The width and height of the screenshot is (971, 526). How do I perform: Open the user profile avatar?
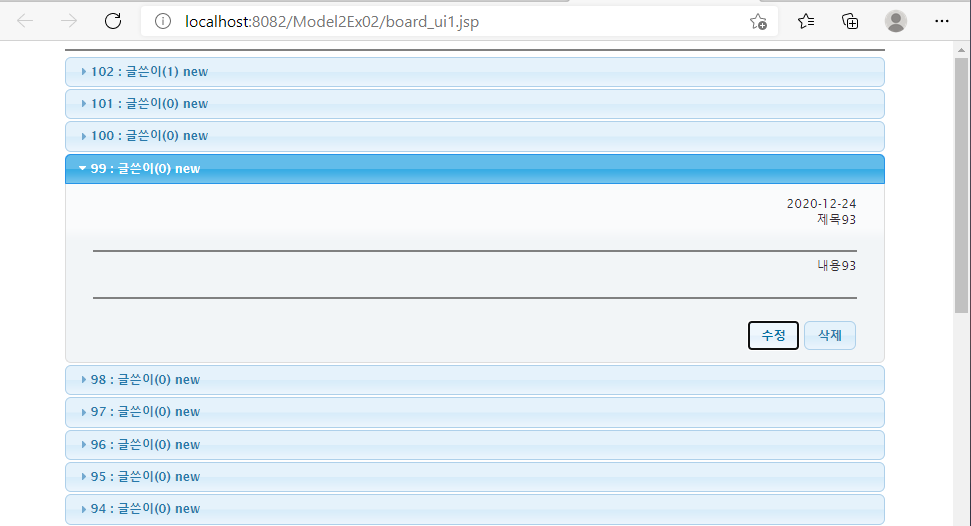pyautogui.click(x=895, y=21)
